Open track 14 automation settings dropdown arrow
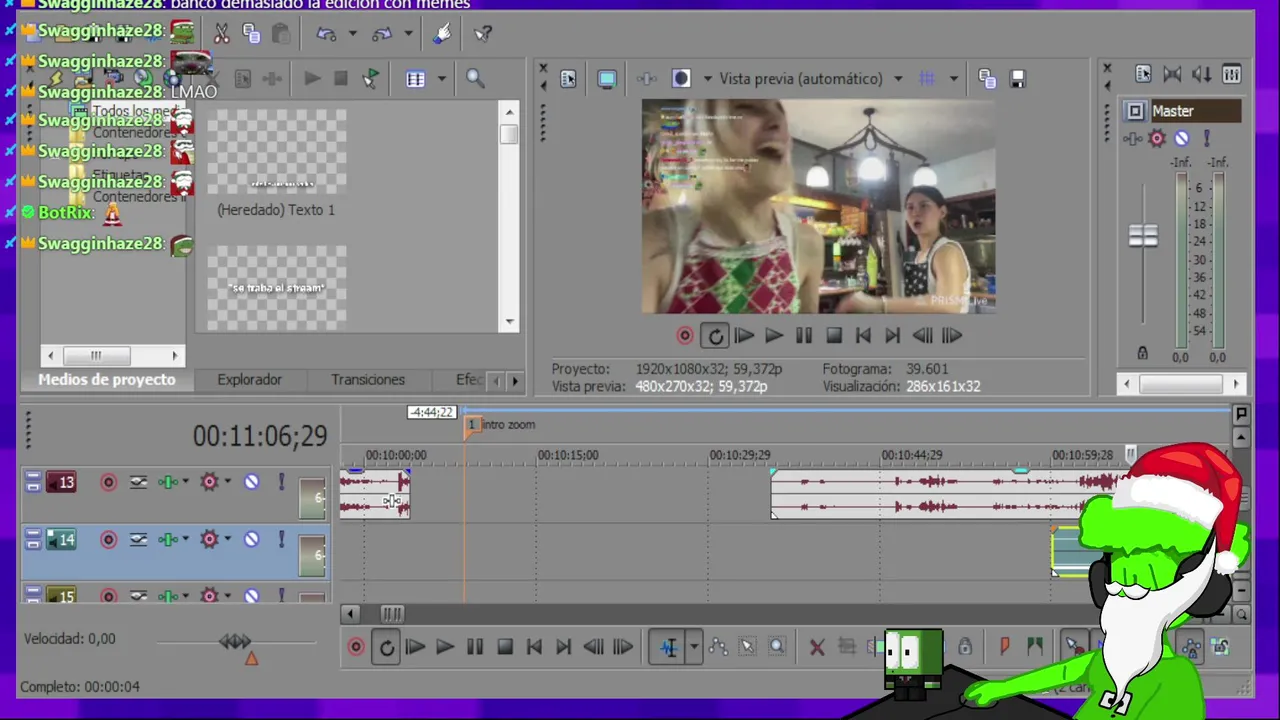 click(227, 539)
